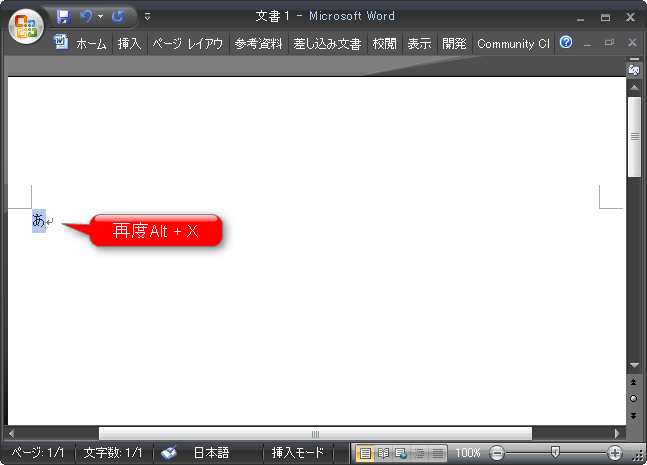This screenshot has height=465, width=647.
Task: Open Customize Quick Access Toolbar dropdown
Action: [x=147, y=17]
